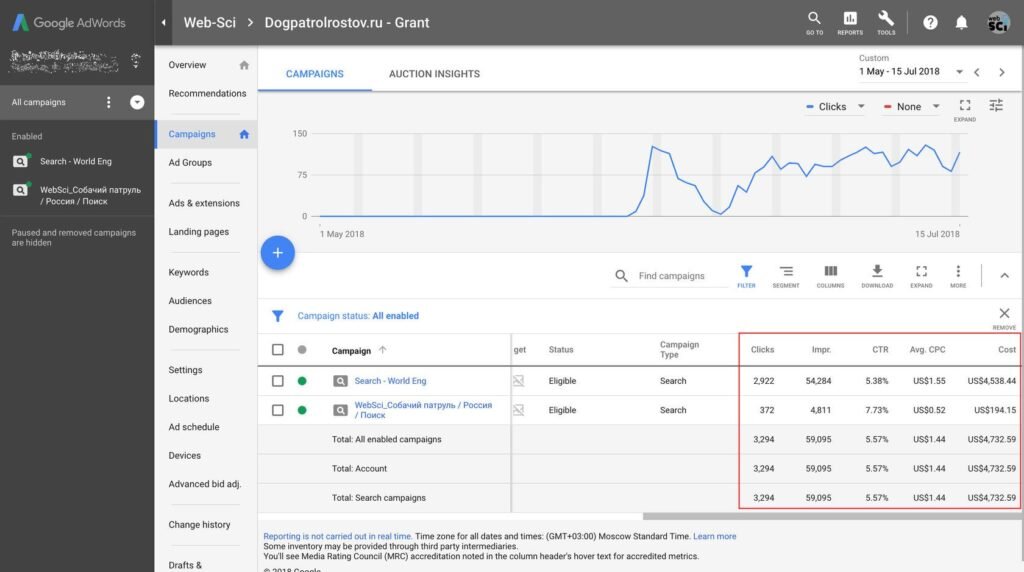
Task: Click Reporting is not carried out link
Action: pos(337,536)
